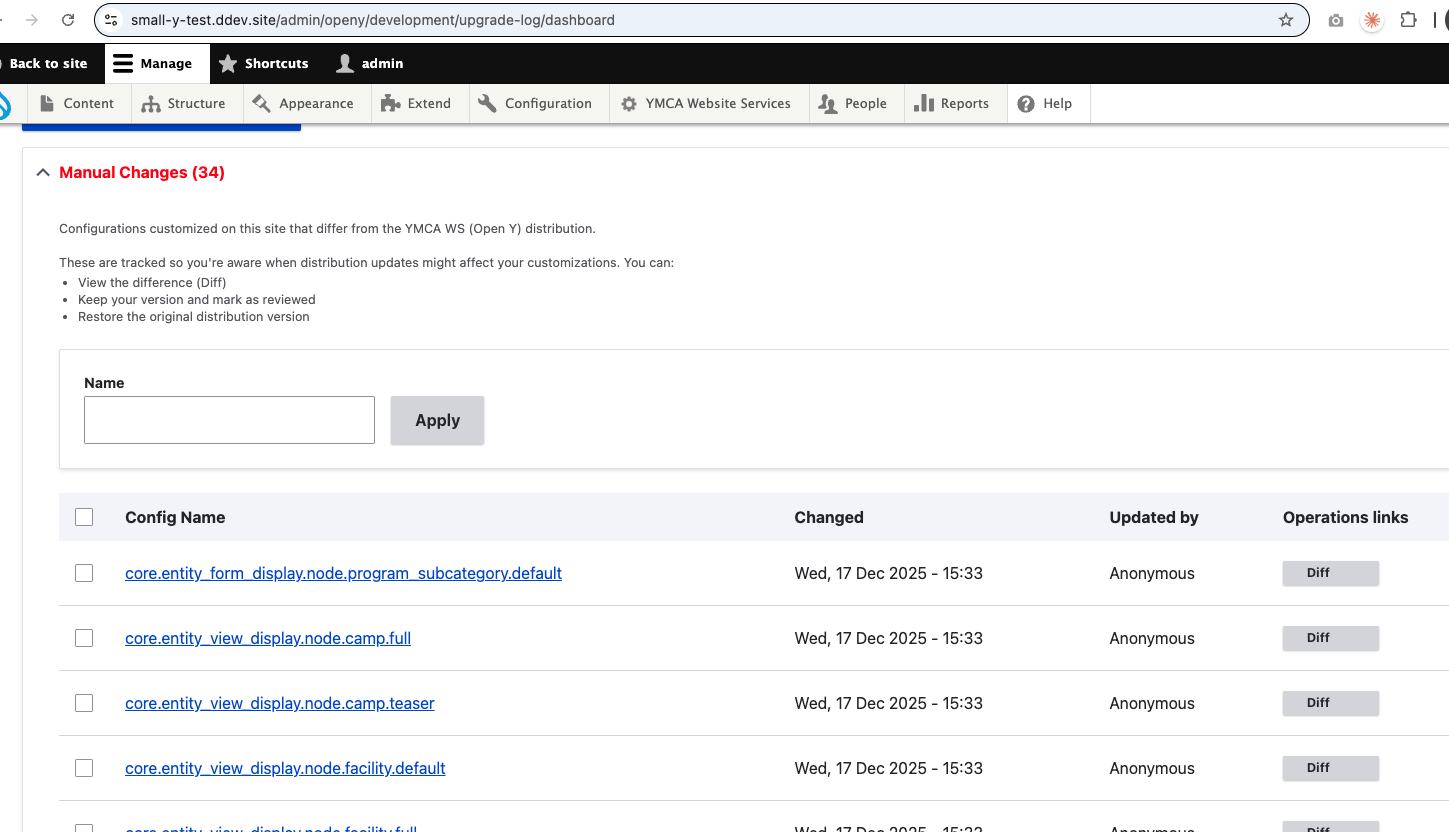Click the camera screenshot extension icon
Screen dimensions: 1449x832
1335,20
